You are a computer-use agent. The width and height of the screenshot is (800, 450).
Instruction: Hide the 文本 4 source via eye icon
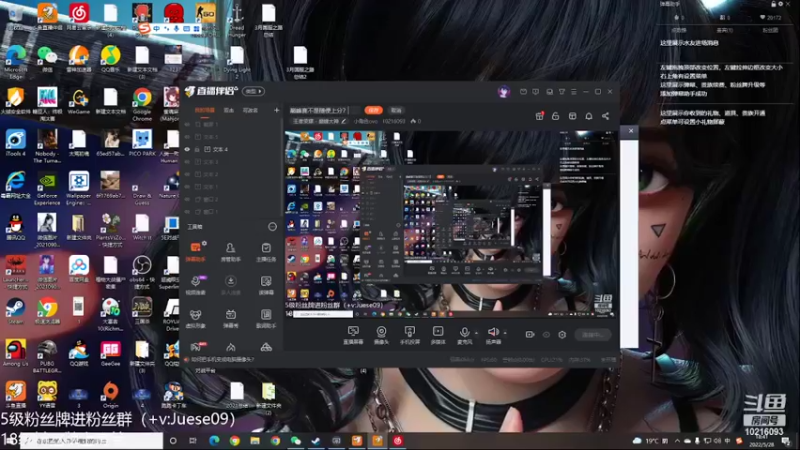187,149
